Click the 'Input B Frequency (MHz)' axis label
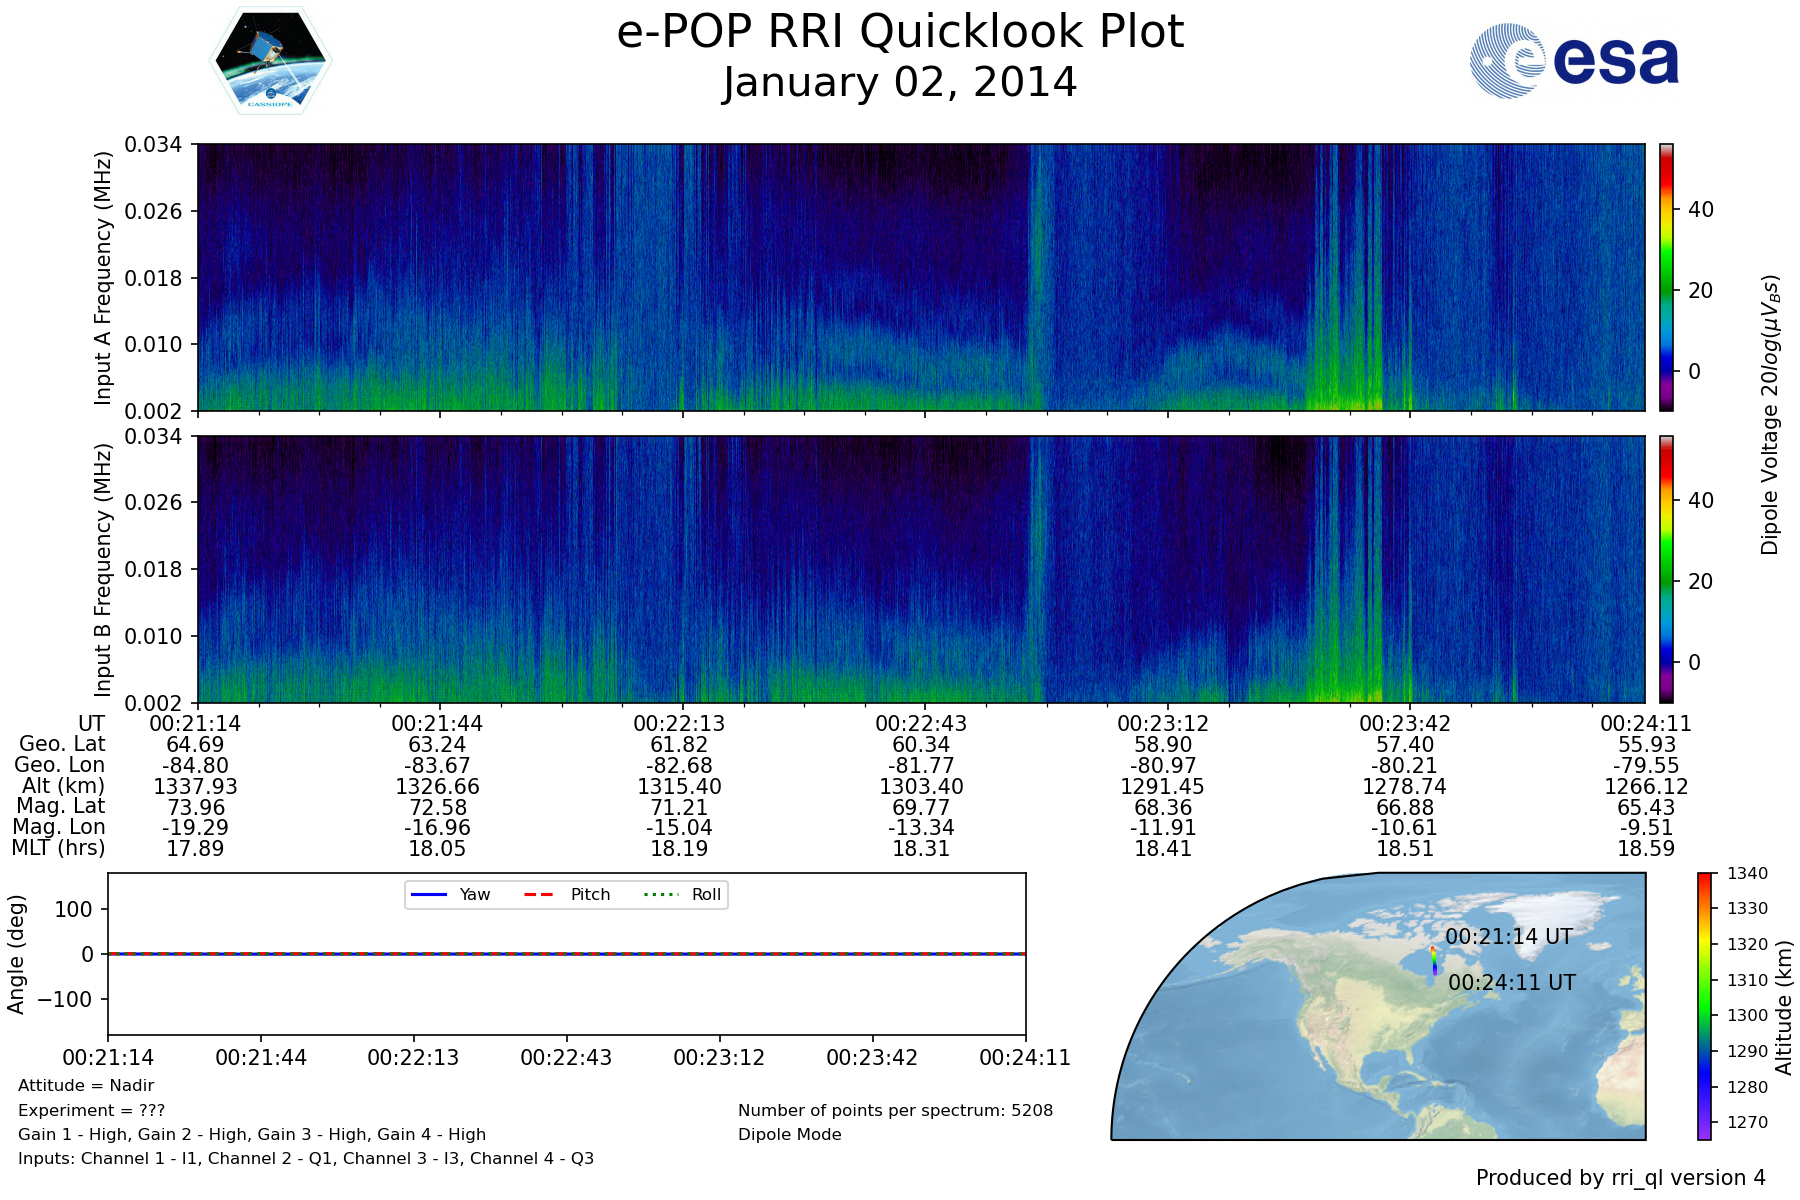 [x=102, y=570]
